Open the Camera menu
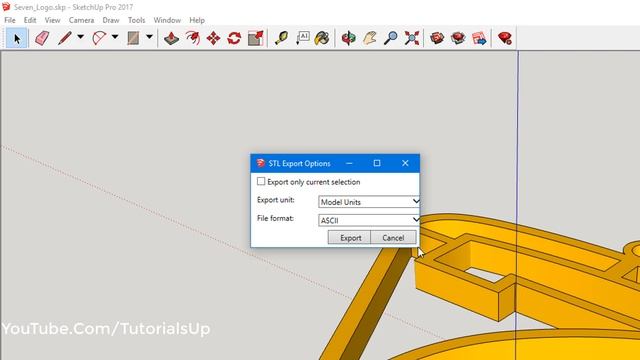640x360 pixels. [81, 20]
